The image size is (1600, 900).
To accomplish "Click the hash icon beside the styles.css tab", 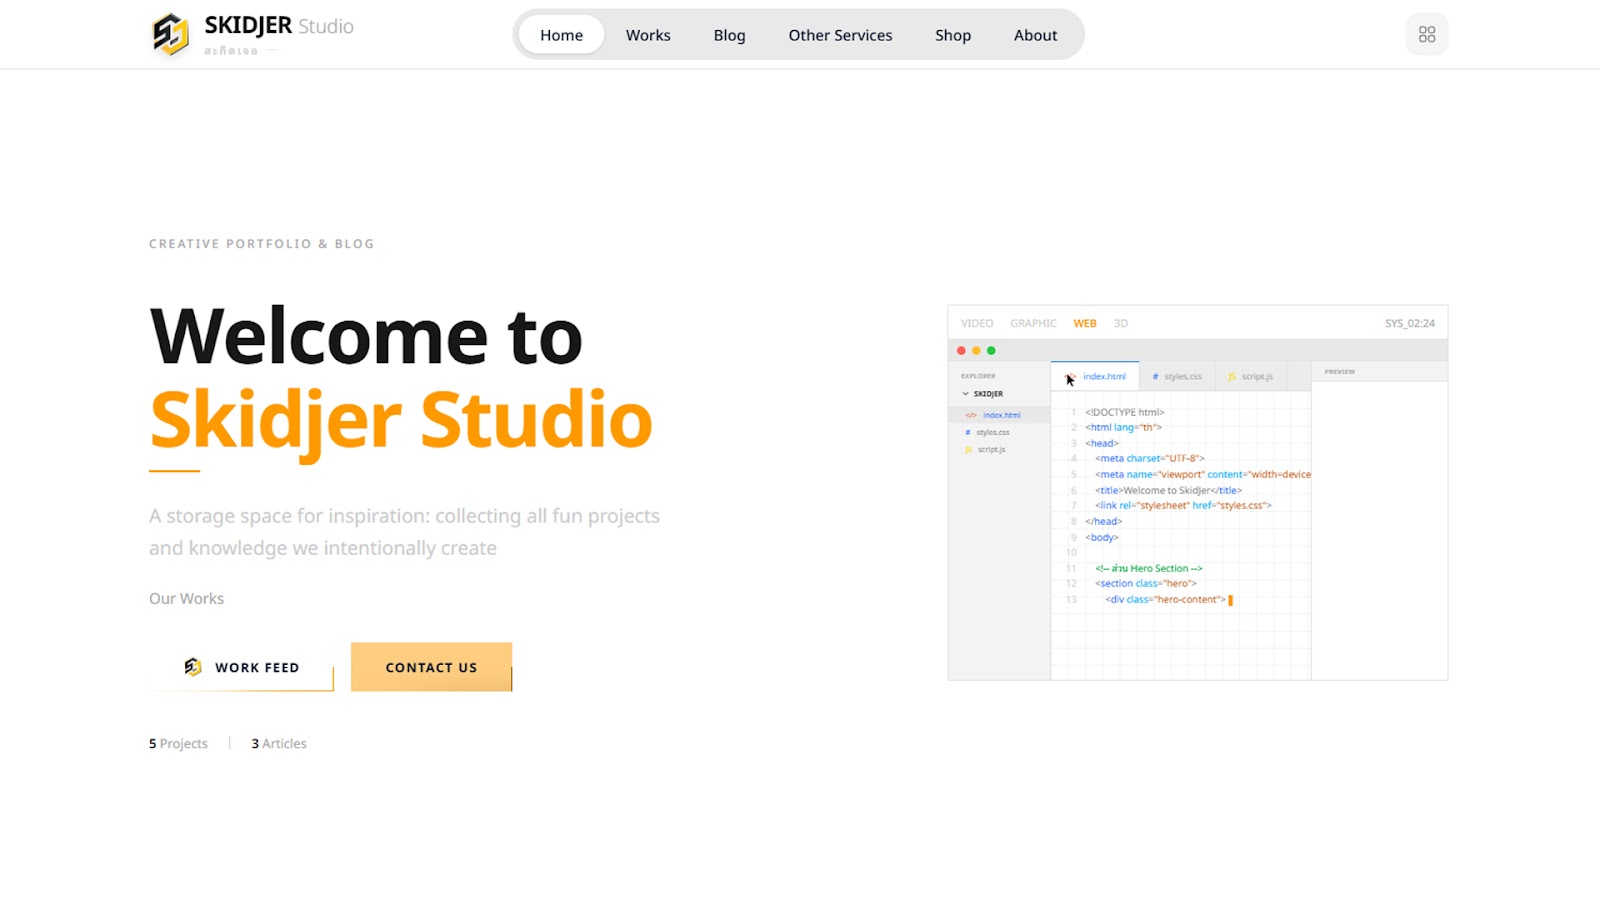I will pos(1155,377).
